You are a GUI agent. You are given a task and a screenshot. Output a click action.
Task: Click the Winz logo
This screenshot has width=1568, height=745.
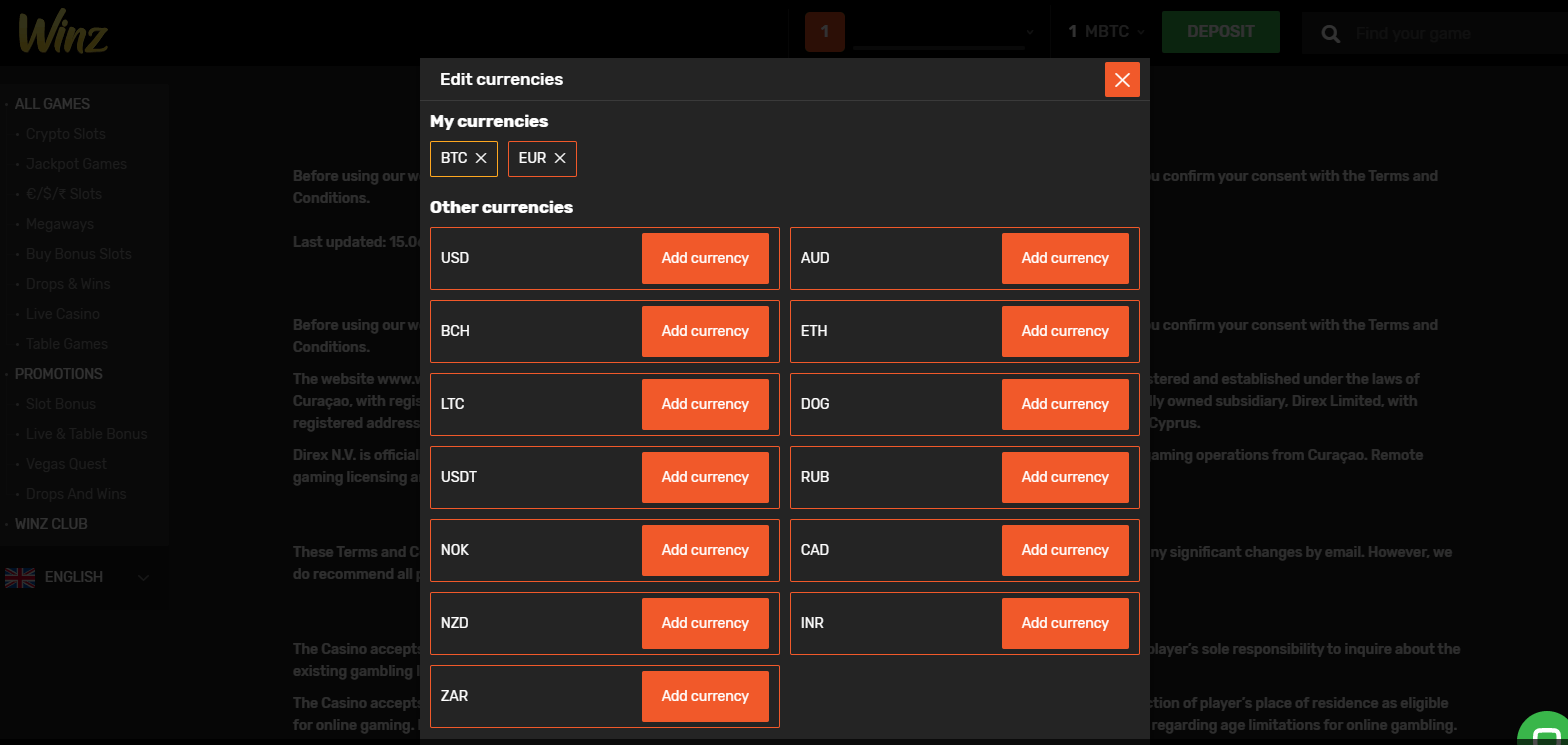pos(63,33)
